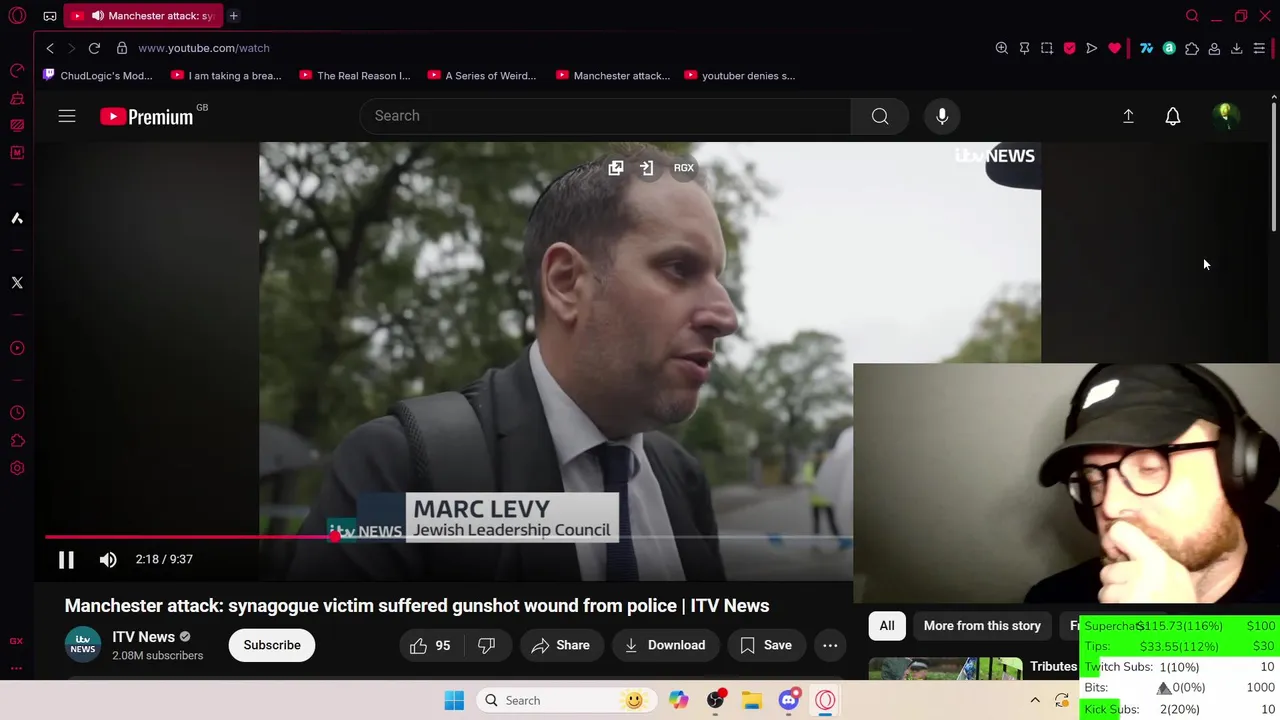Download the video
This screenshot has height=720, width=1280.
click(x=665, y=645)
